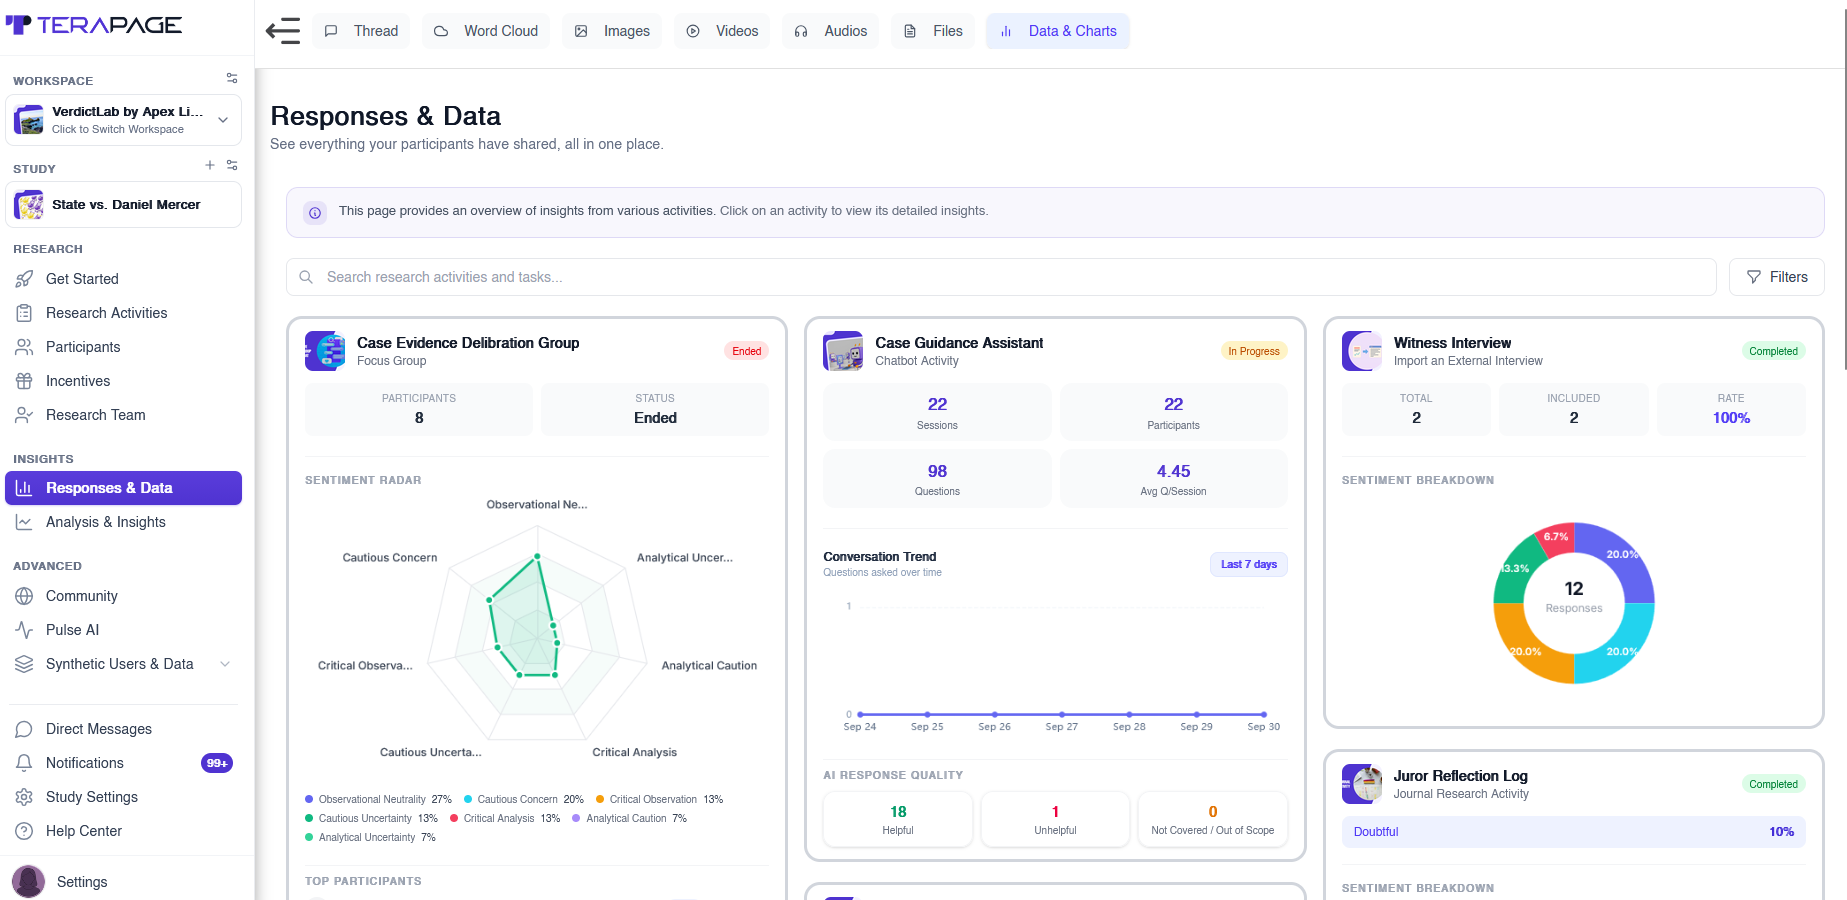Click the Participants people icon

point(24,347)
